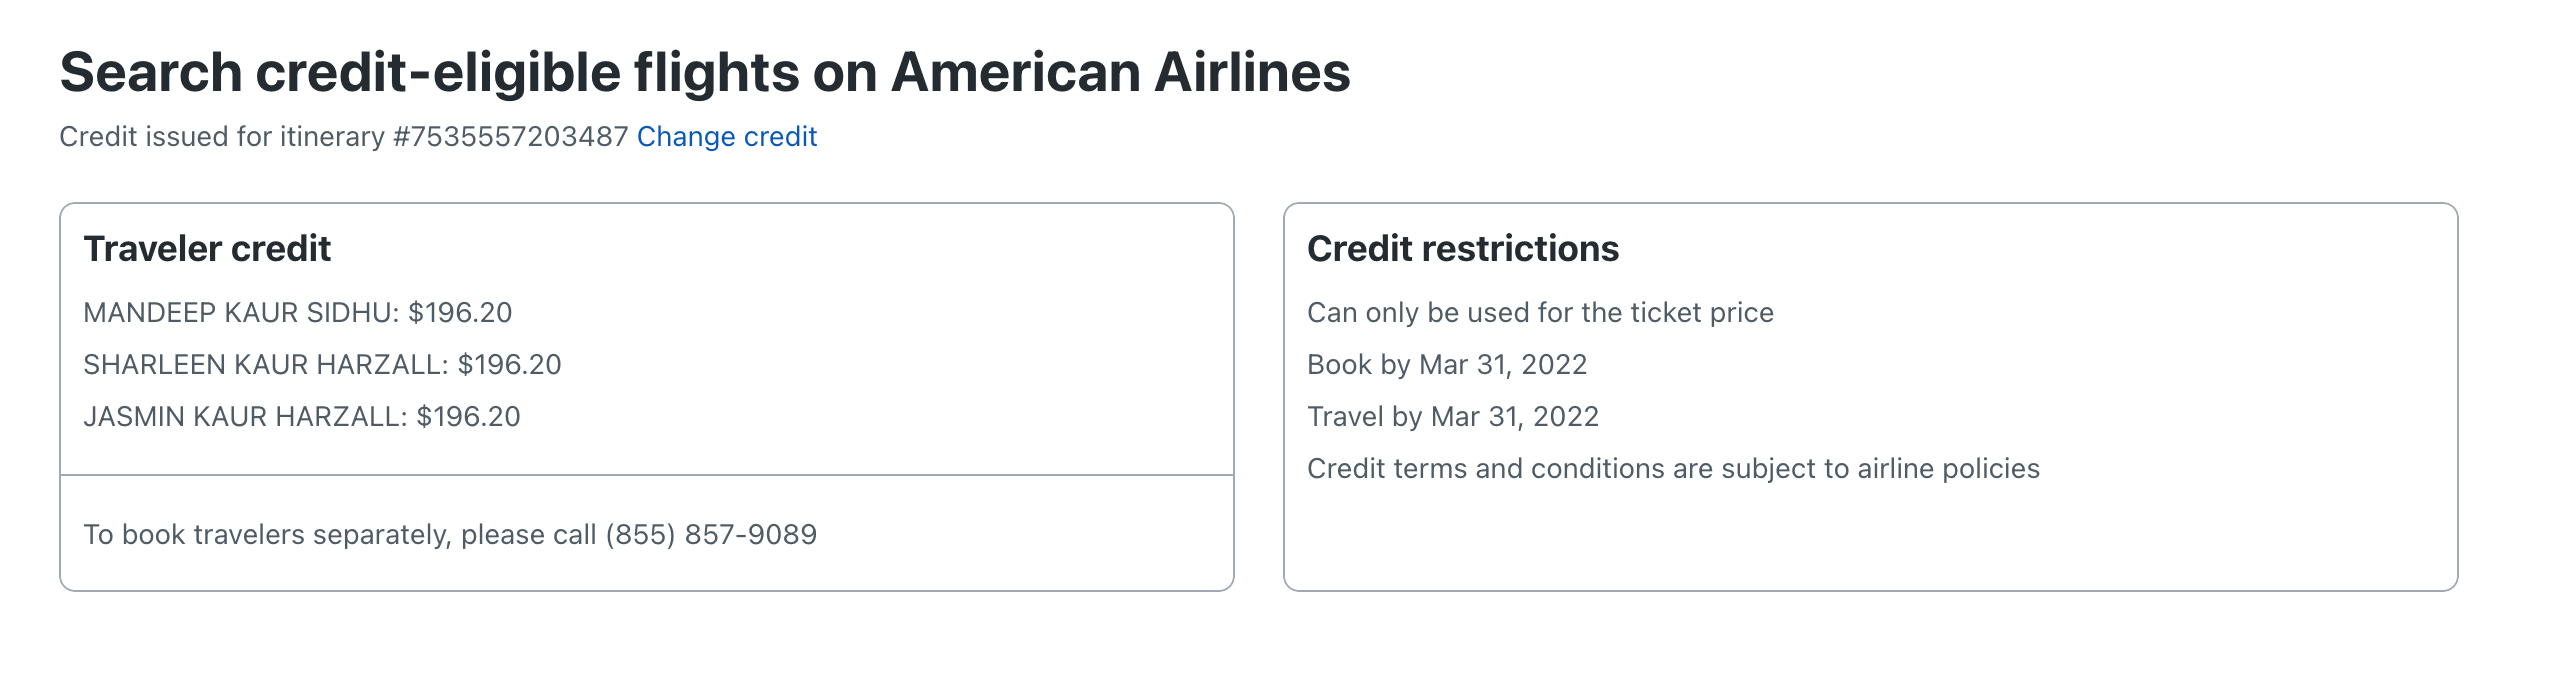The height and width of the screenshot is (686, 2576).
Task: Click the "Search credit-eligible flights" heading text
Action: click(x=430, y=73)
